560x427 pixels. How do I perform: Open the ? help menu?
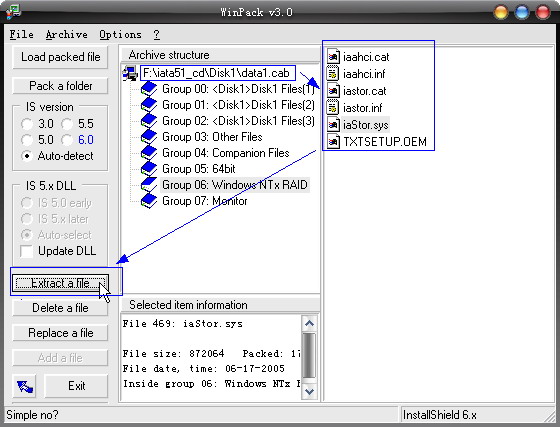156,34
